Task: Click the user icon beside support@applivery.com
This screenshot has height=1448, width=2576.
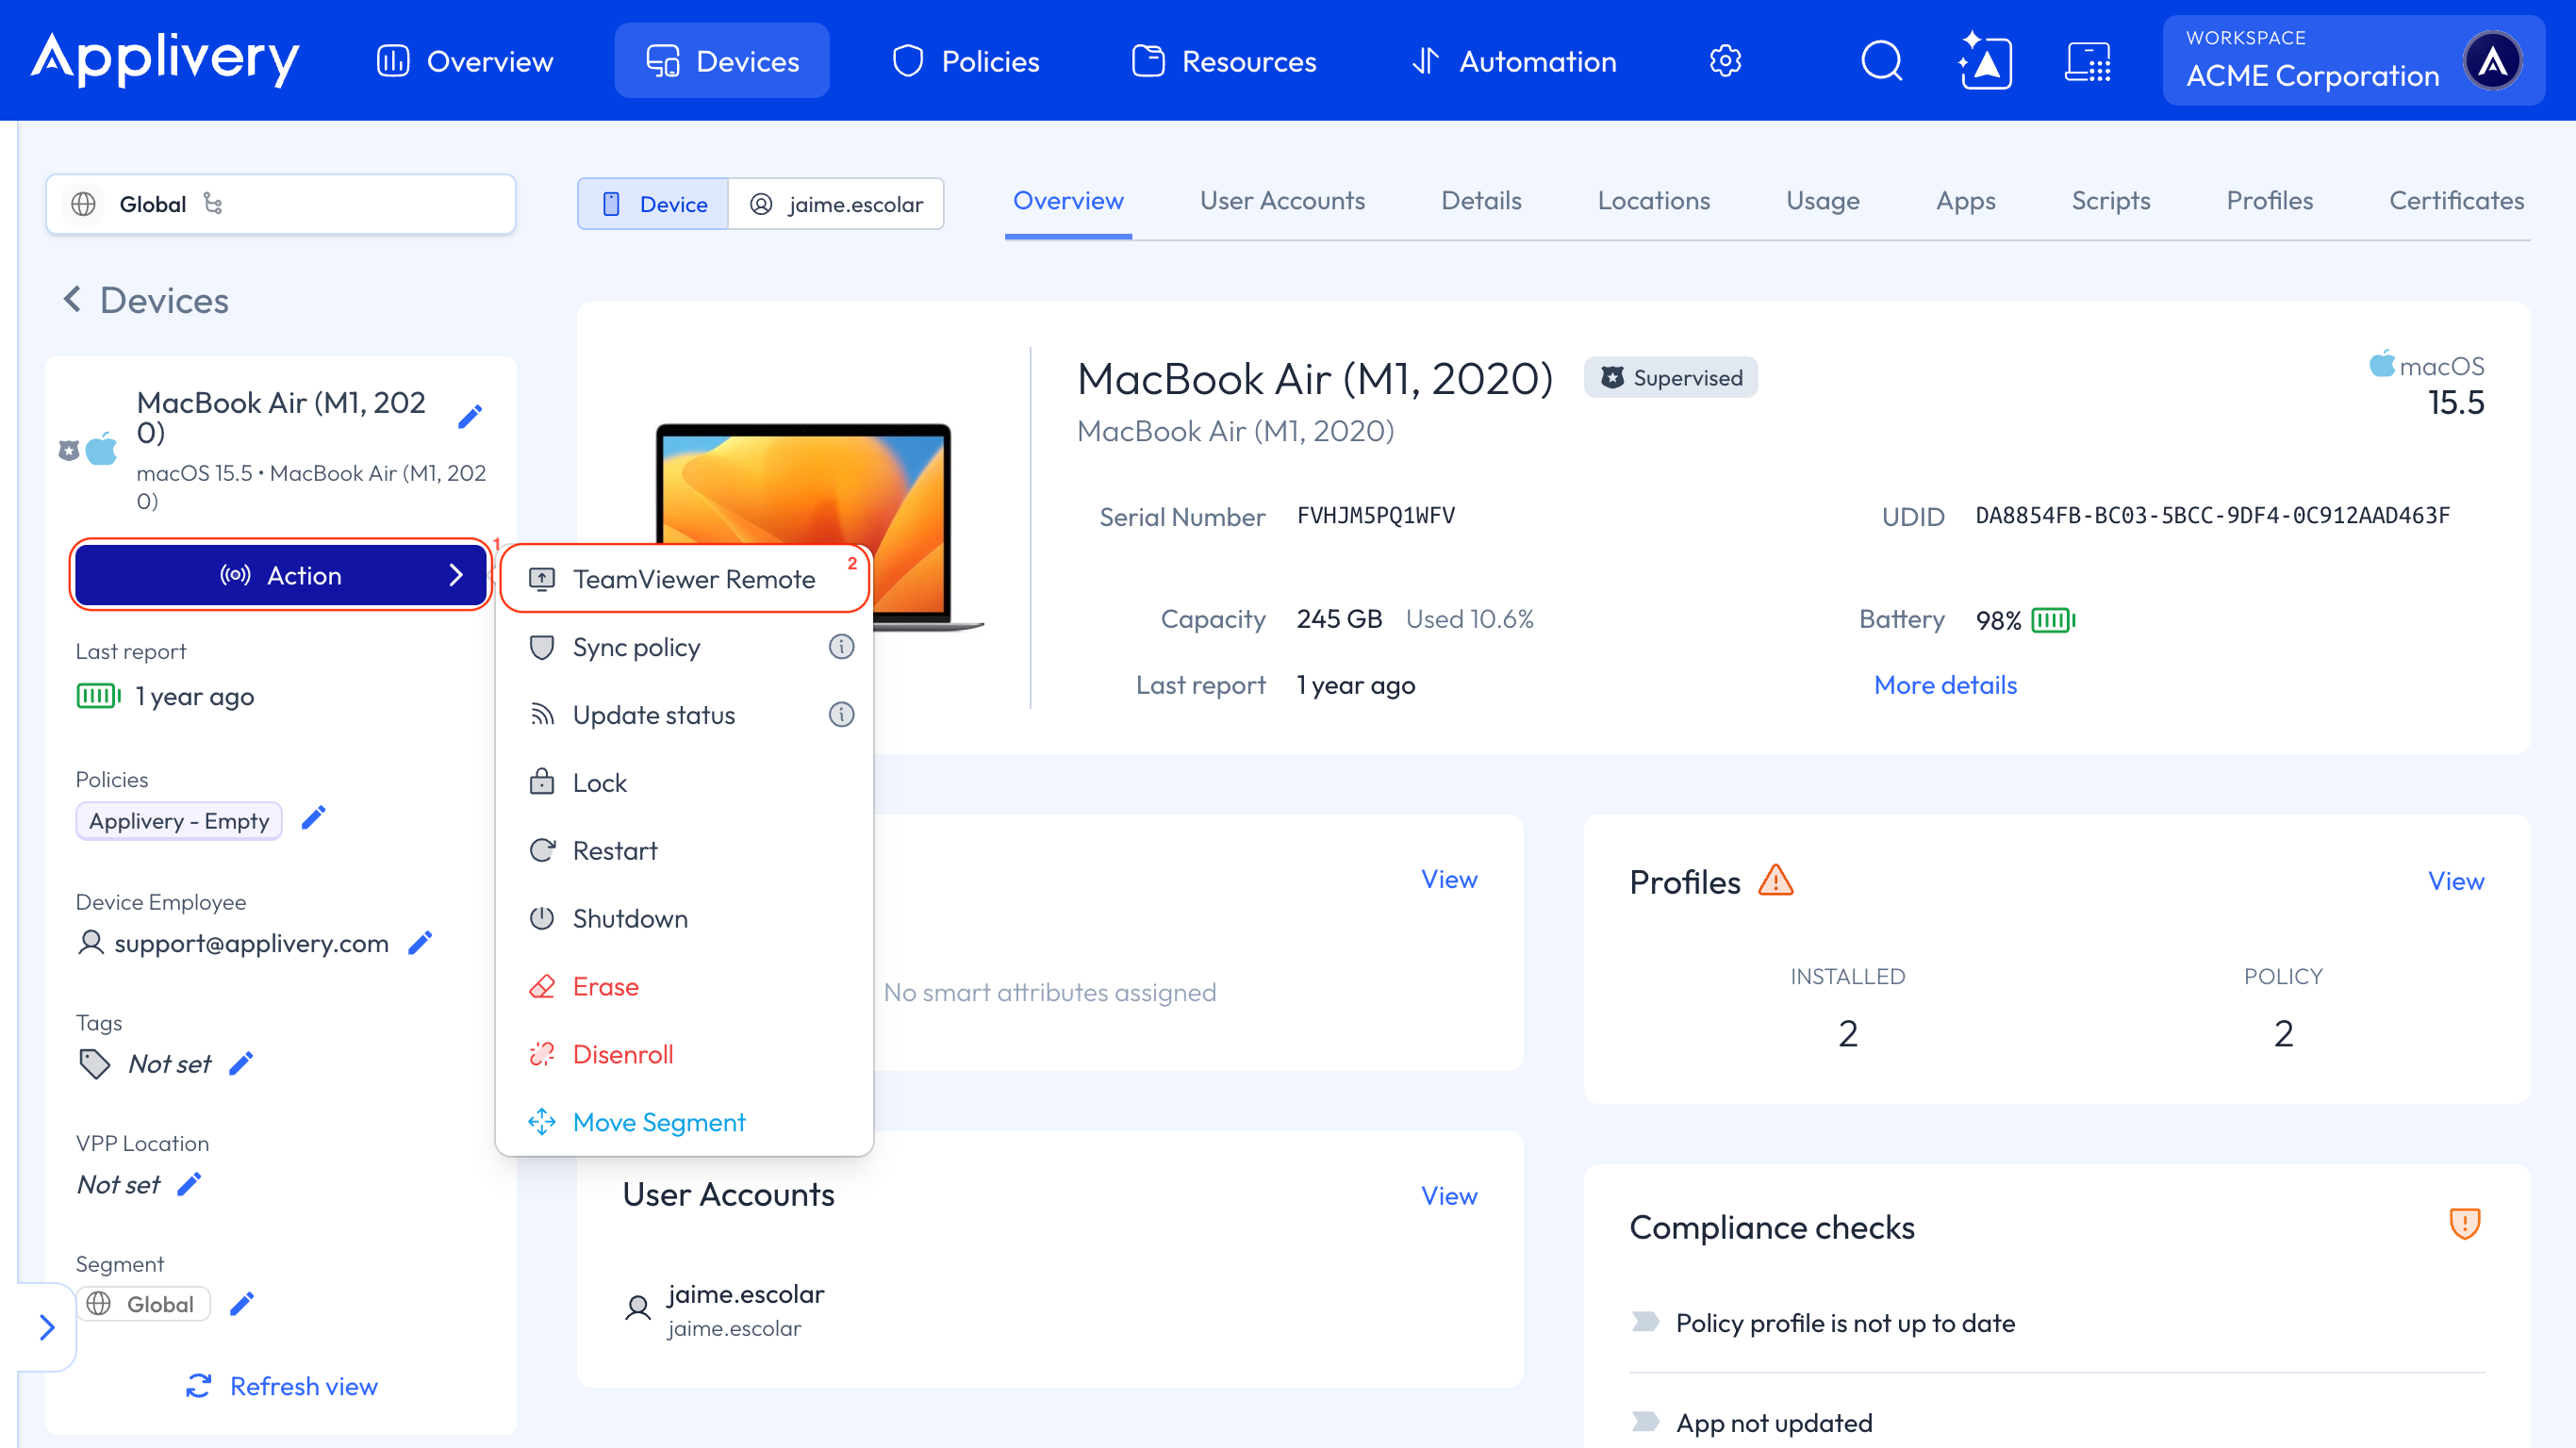Action: click(x=91, y=942)
